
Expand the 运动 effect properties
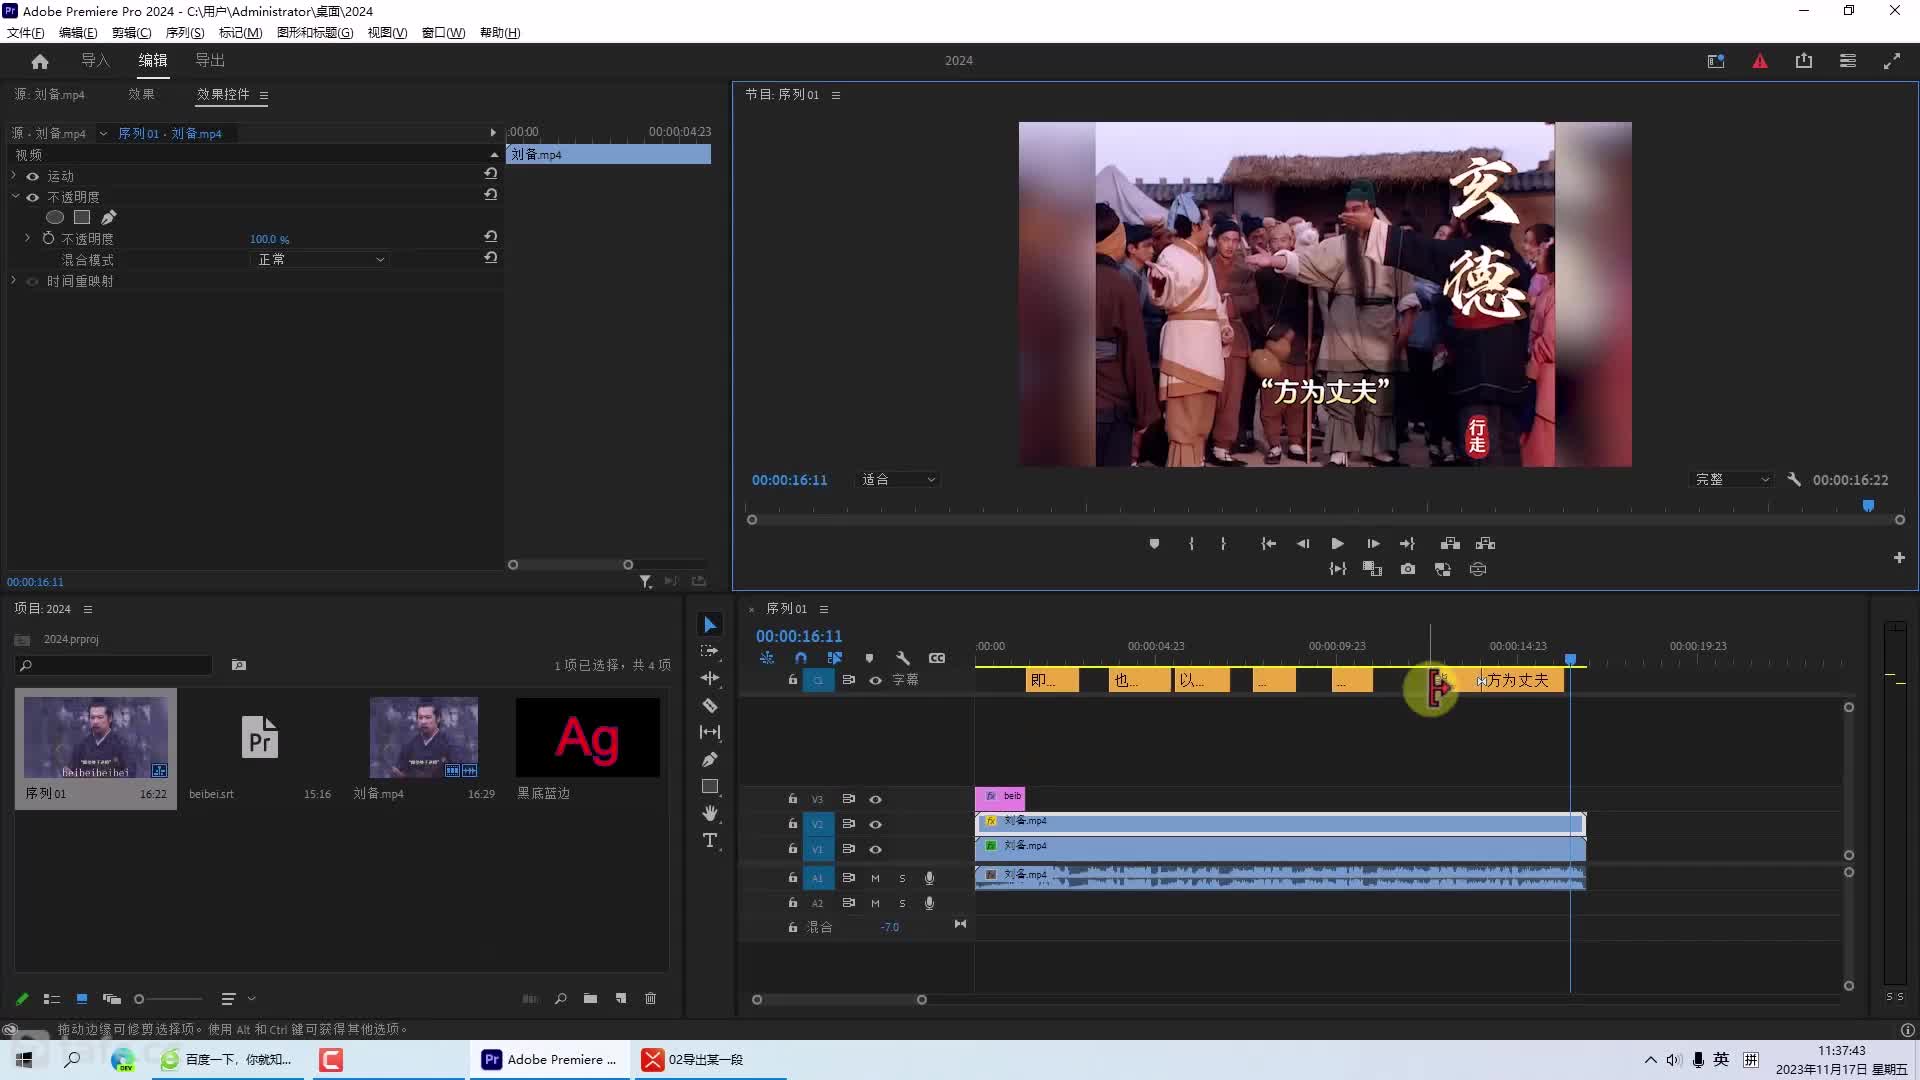coord(14,176)
